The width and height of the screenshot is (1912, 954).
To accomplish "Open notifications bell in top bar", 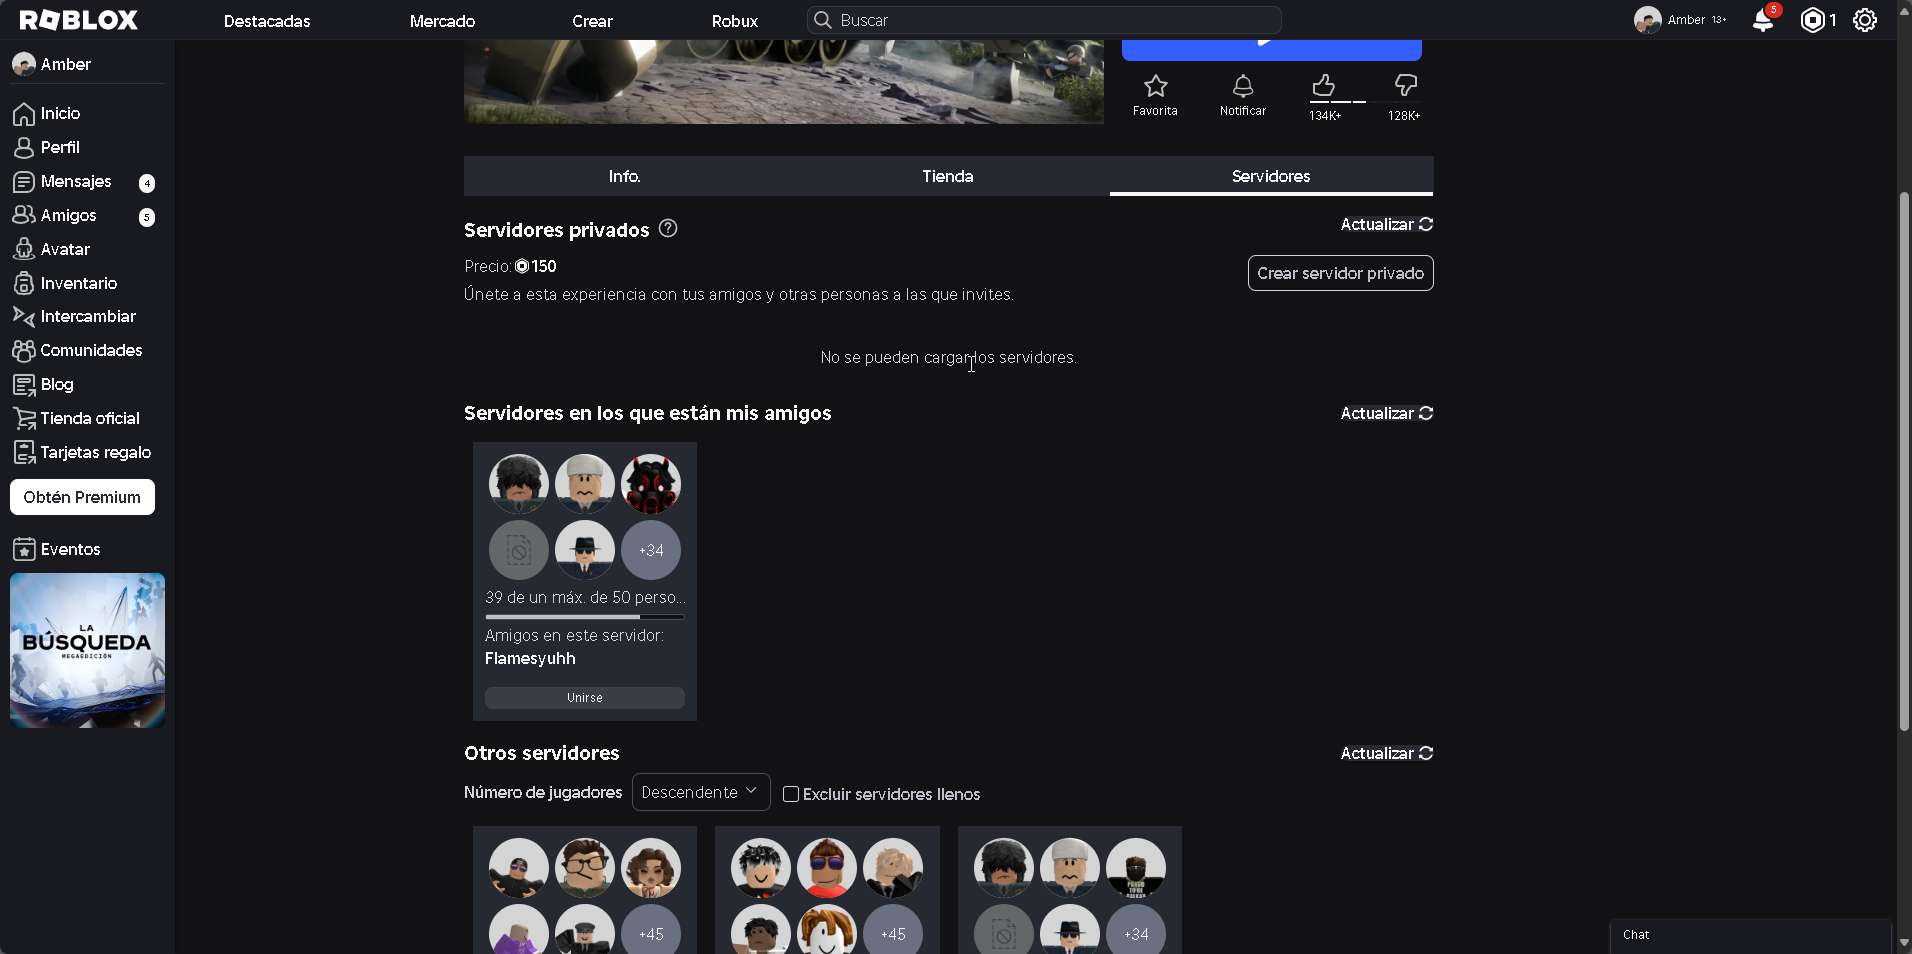I will (1762, 20).
